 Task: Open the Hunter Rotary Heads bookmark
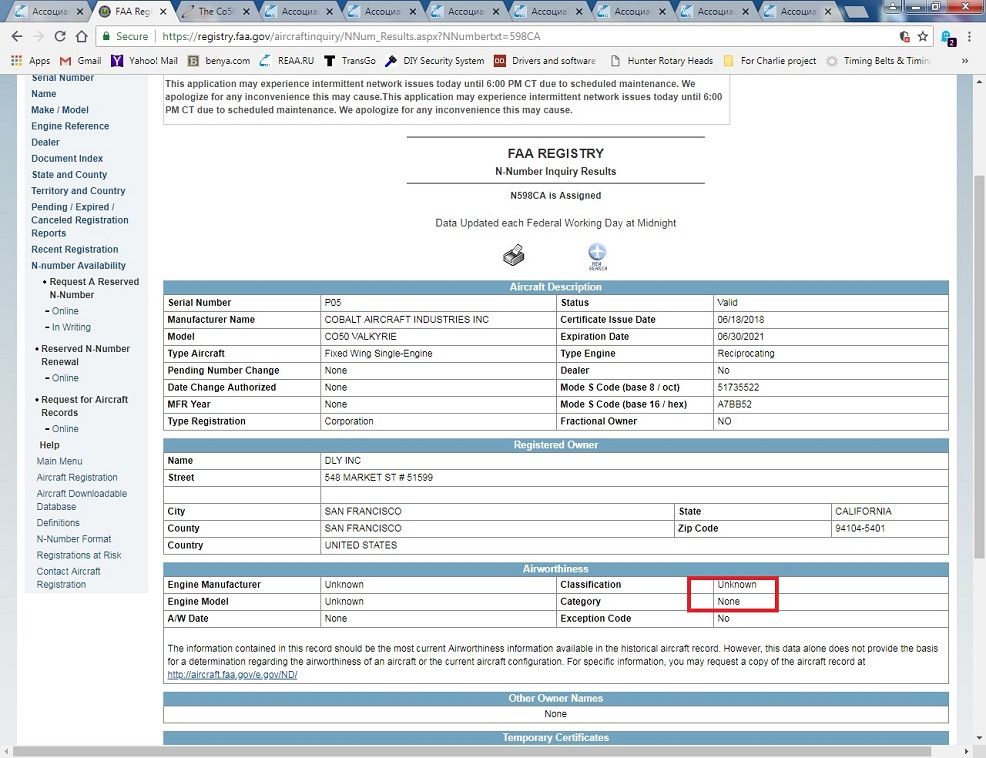click(661, 61)
